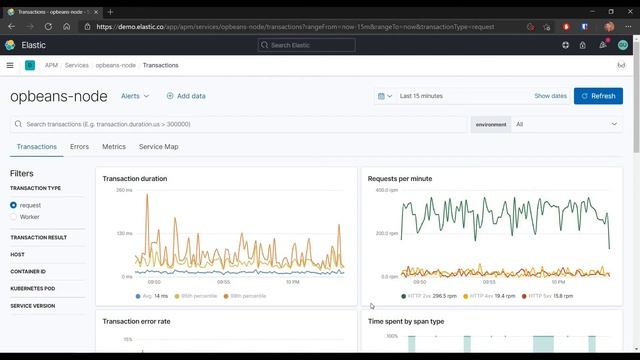Switch to the Metrics tab
The width and height of the screenshot is (640, 360).
(114, 147)
